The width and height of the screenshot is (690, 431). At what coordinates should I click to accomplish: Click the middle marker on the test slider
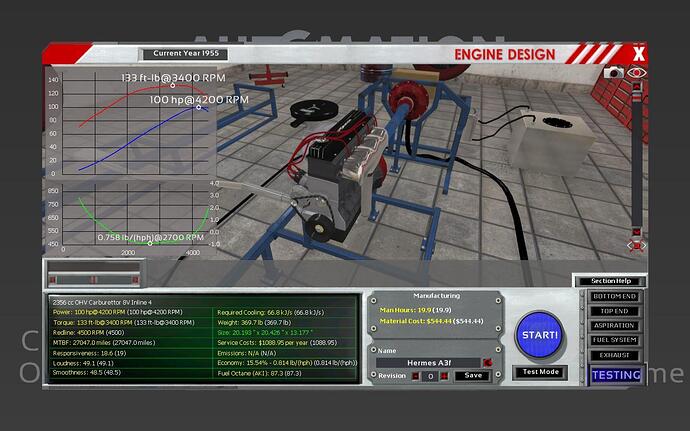click(x=94, y=279)
